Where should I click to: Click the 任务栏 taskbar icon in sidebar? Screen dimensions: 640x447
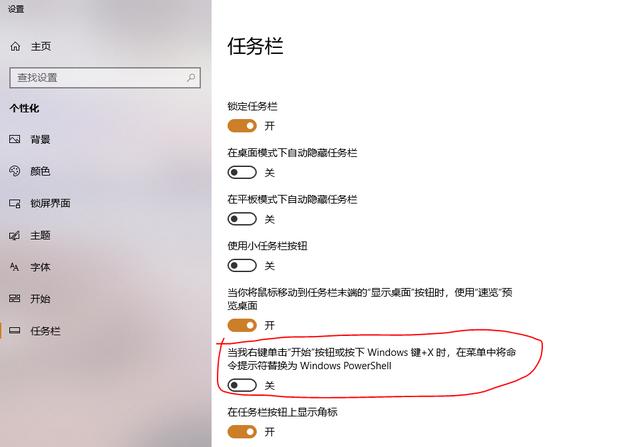15,331
